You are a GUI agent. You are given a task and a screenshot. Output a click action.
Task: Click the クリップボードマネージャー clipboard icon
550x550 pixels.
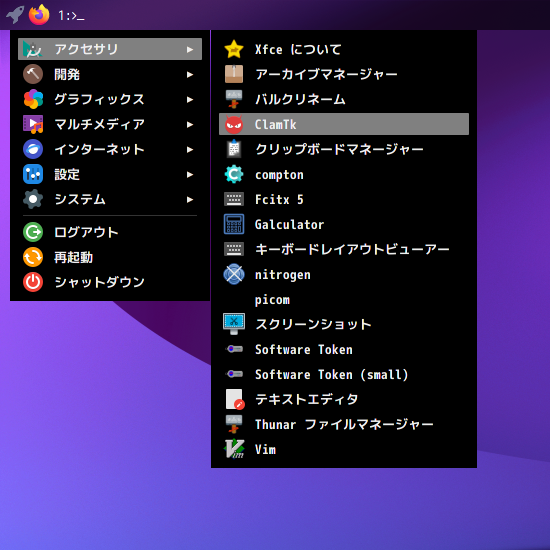(234, 149)
